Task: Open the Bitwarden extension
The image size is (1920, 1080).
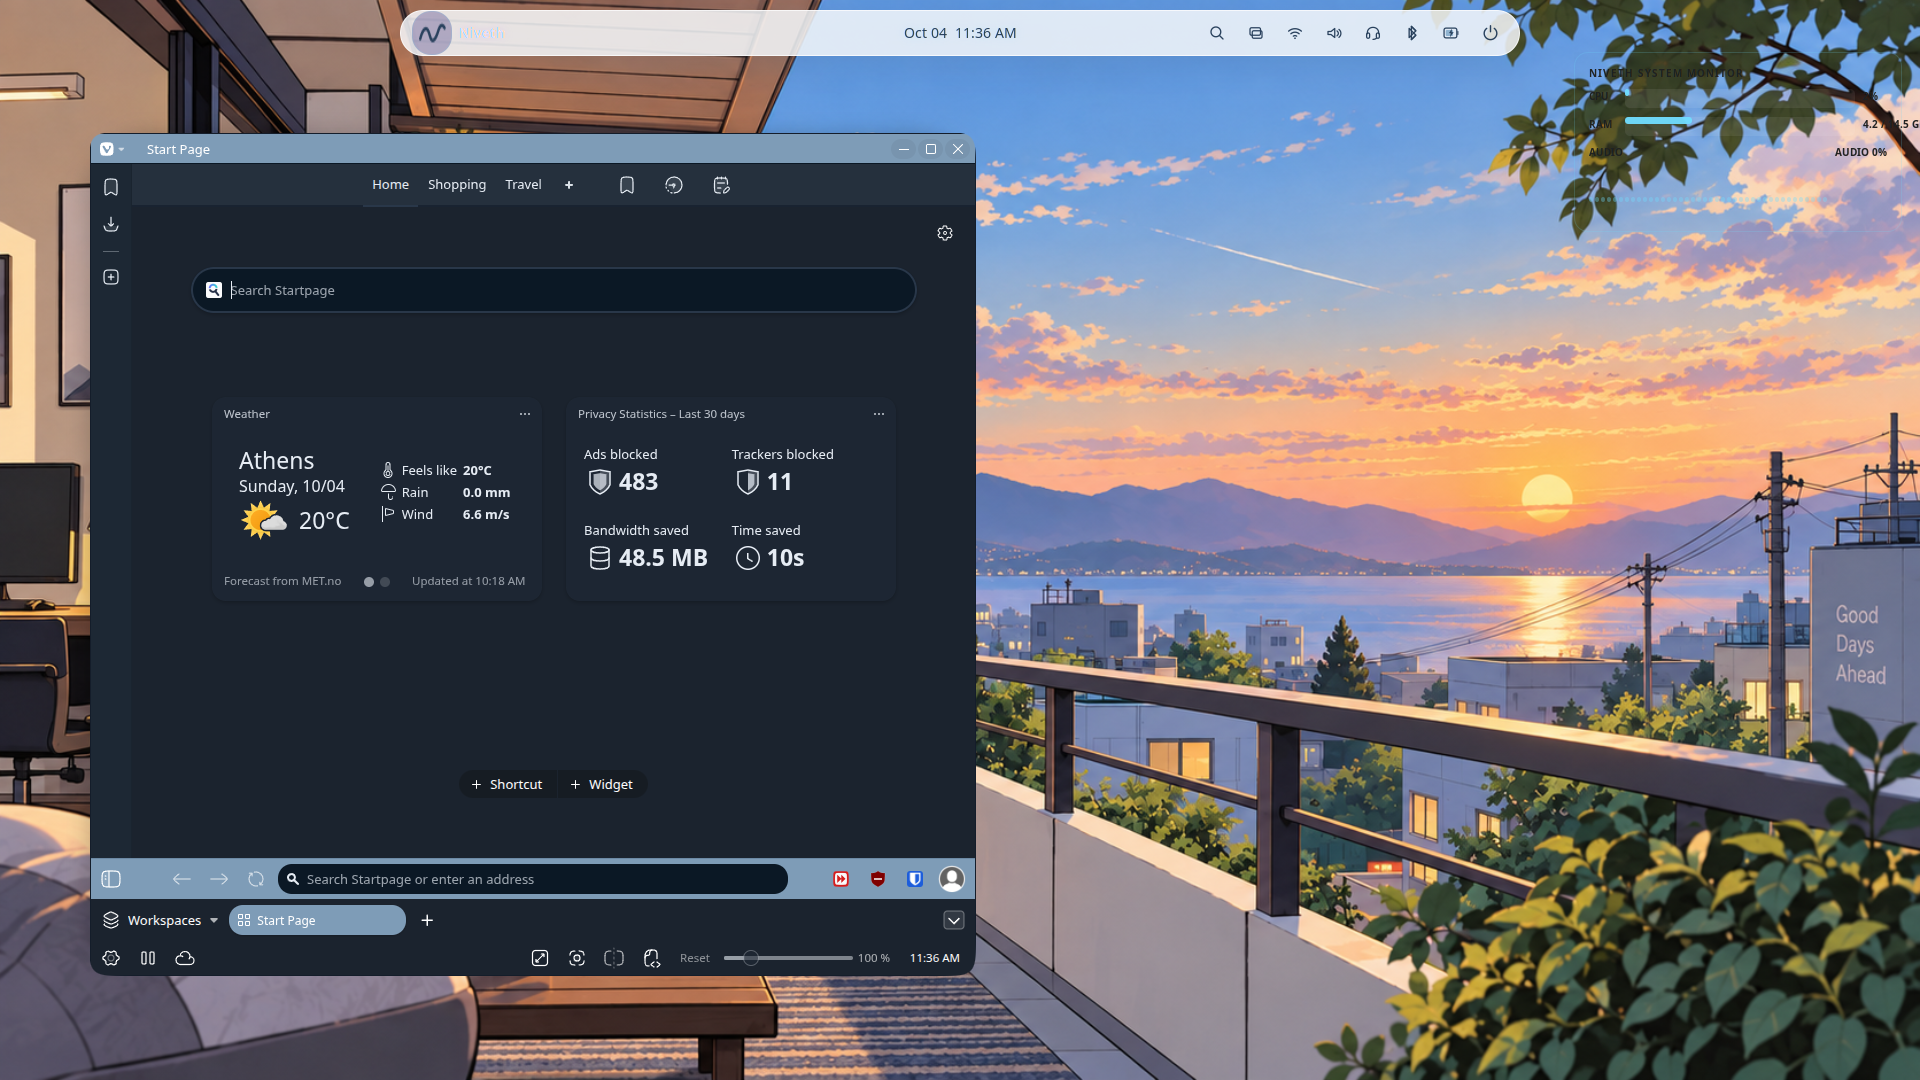Action: click(x=915, y=879)
